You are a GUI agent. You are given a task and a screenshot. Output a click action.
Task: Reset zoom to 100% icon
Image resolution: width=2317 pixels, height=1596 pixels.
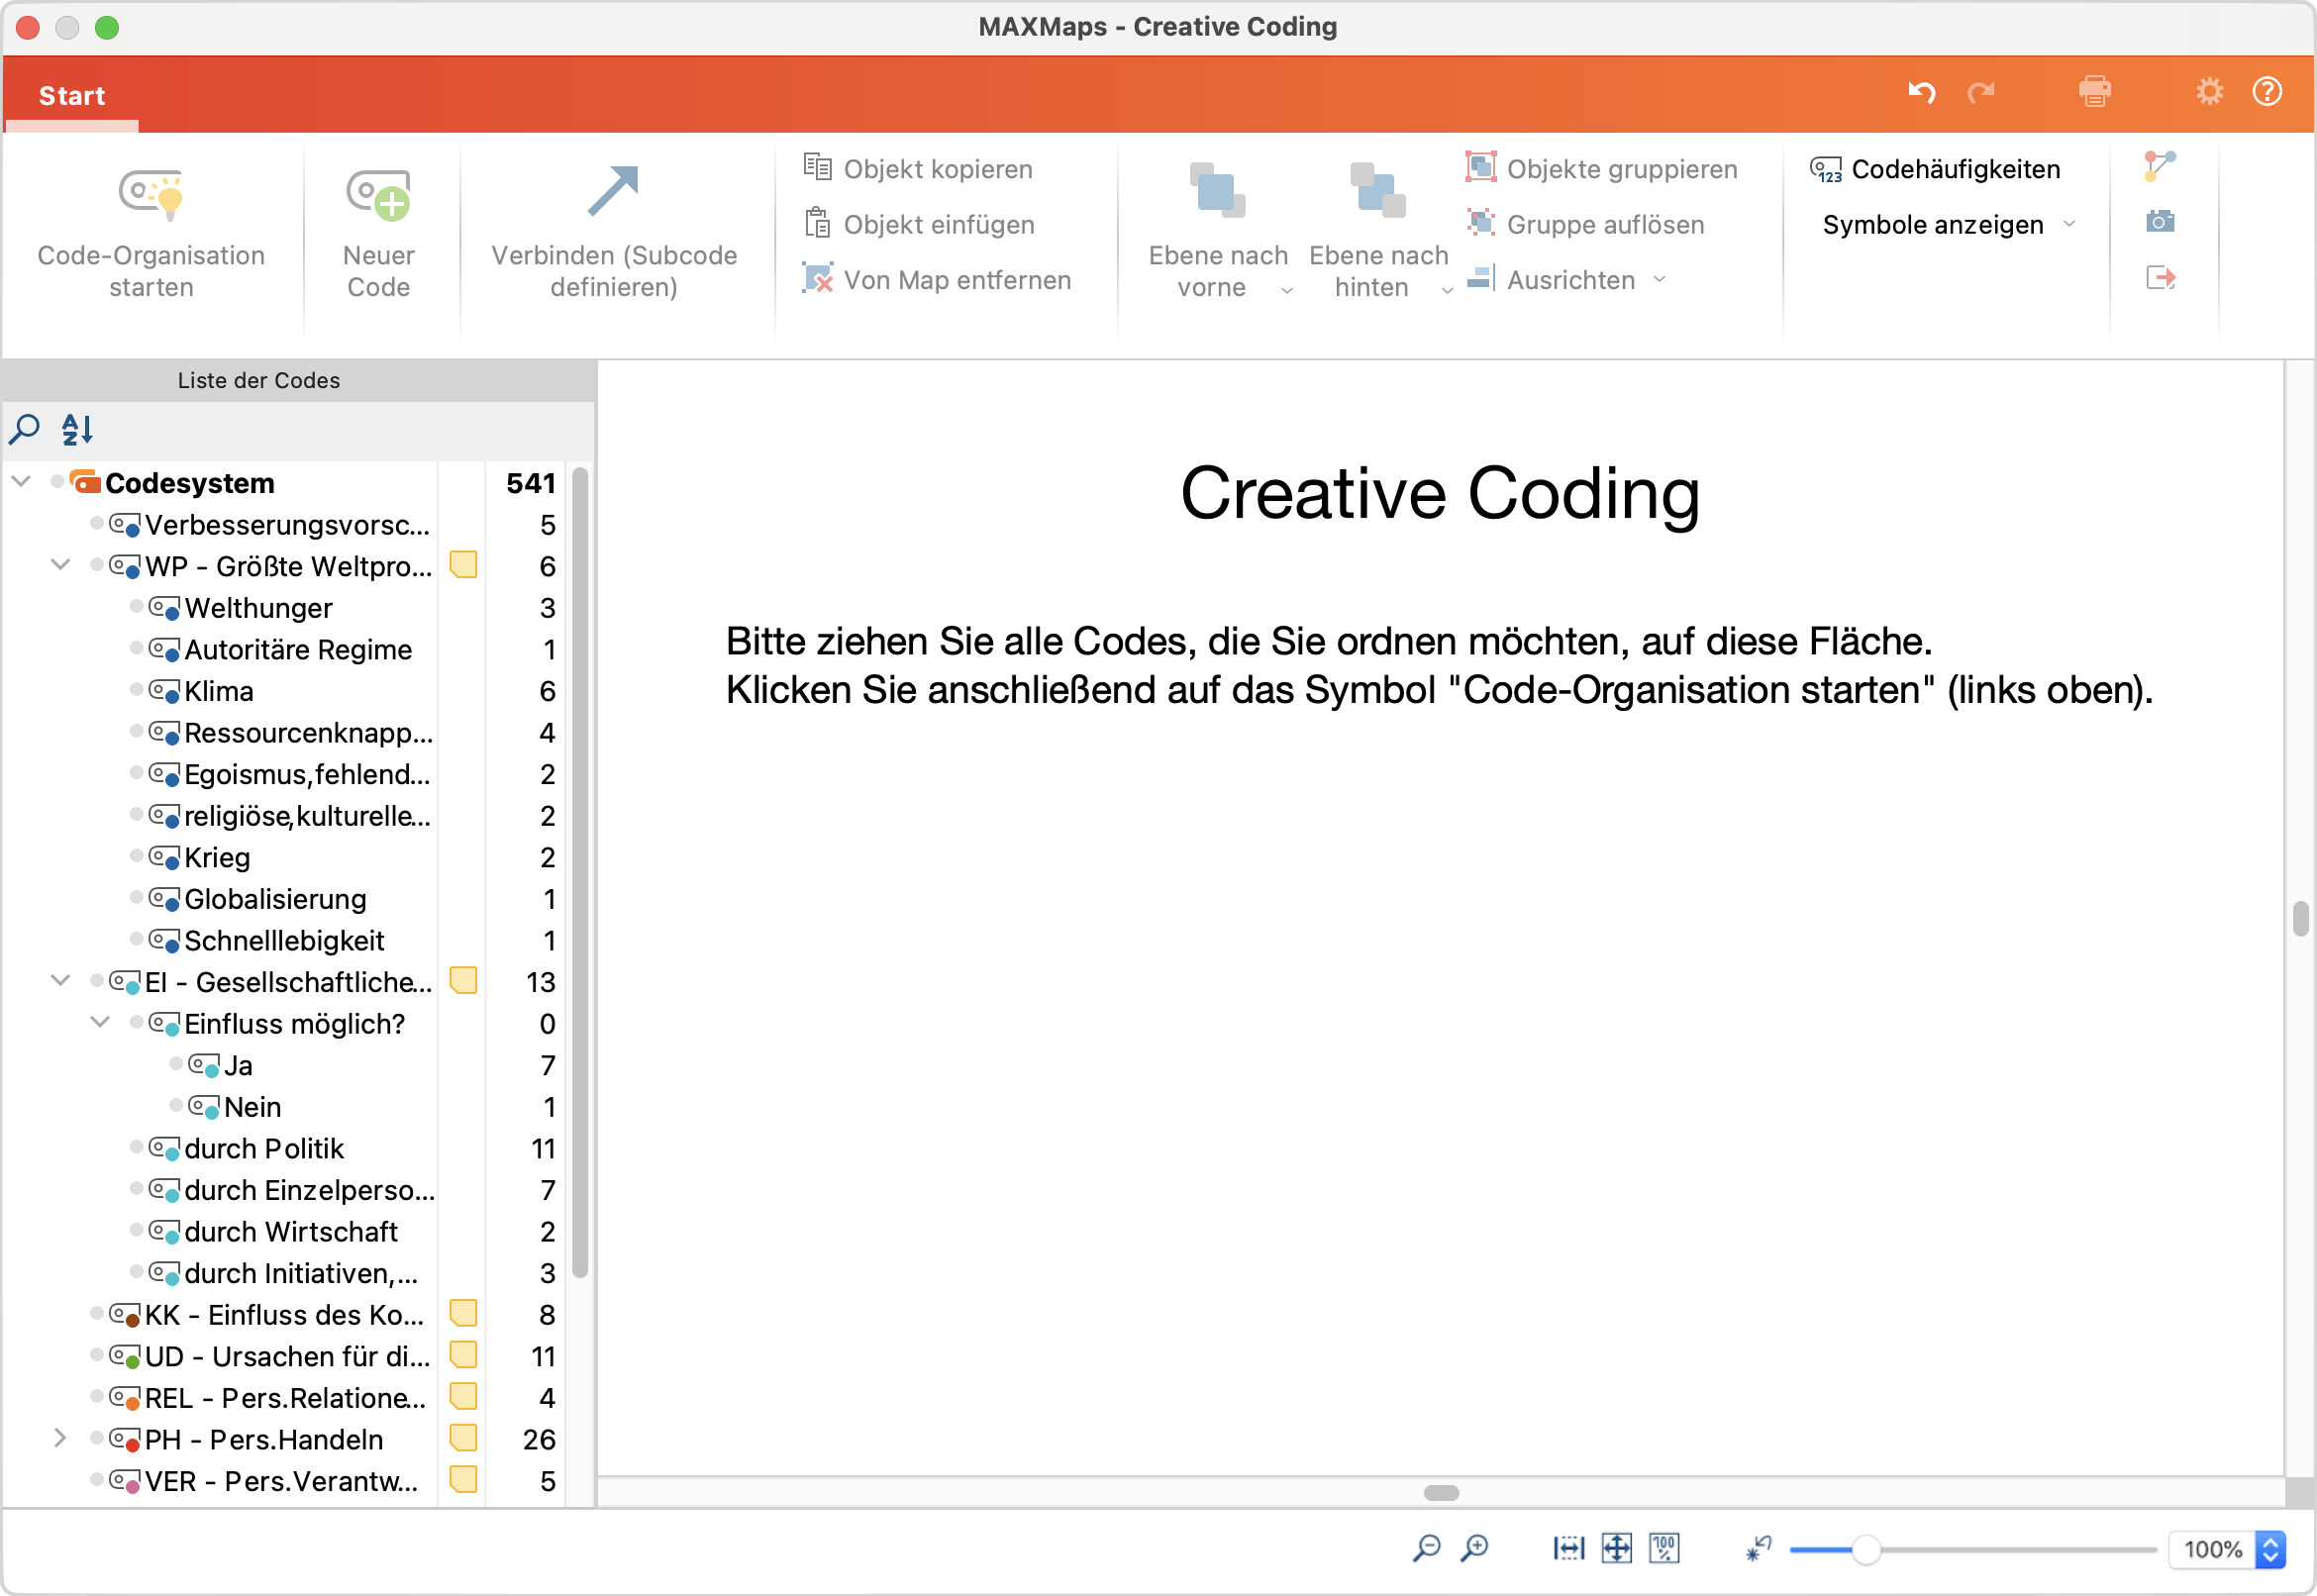tap(1664, 1549)
